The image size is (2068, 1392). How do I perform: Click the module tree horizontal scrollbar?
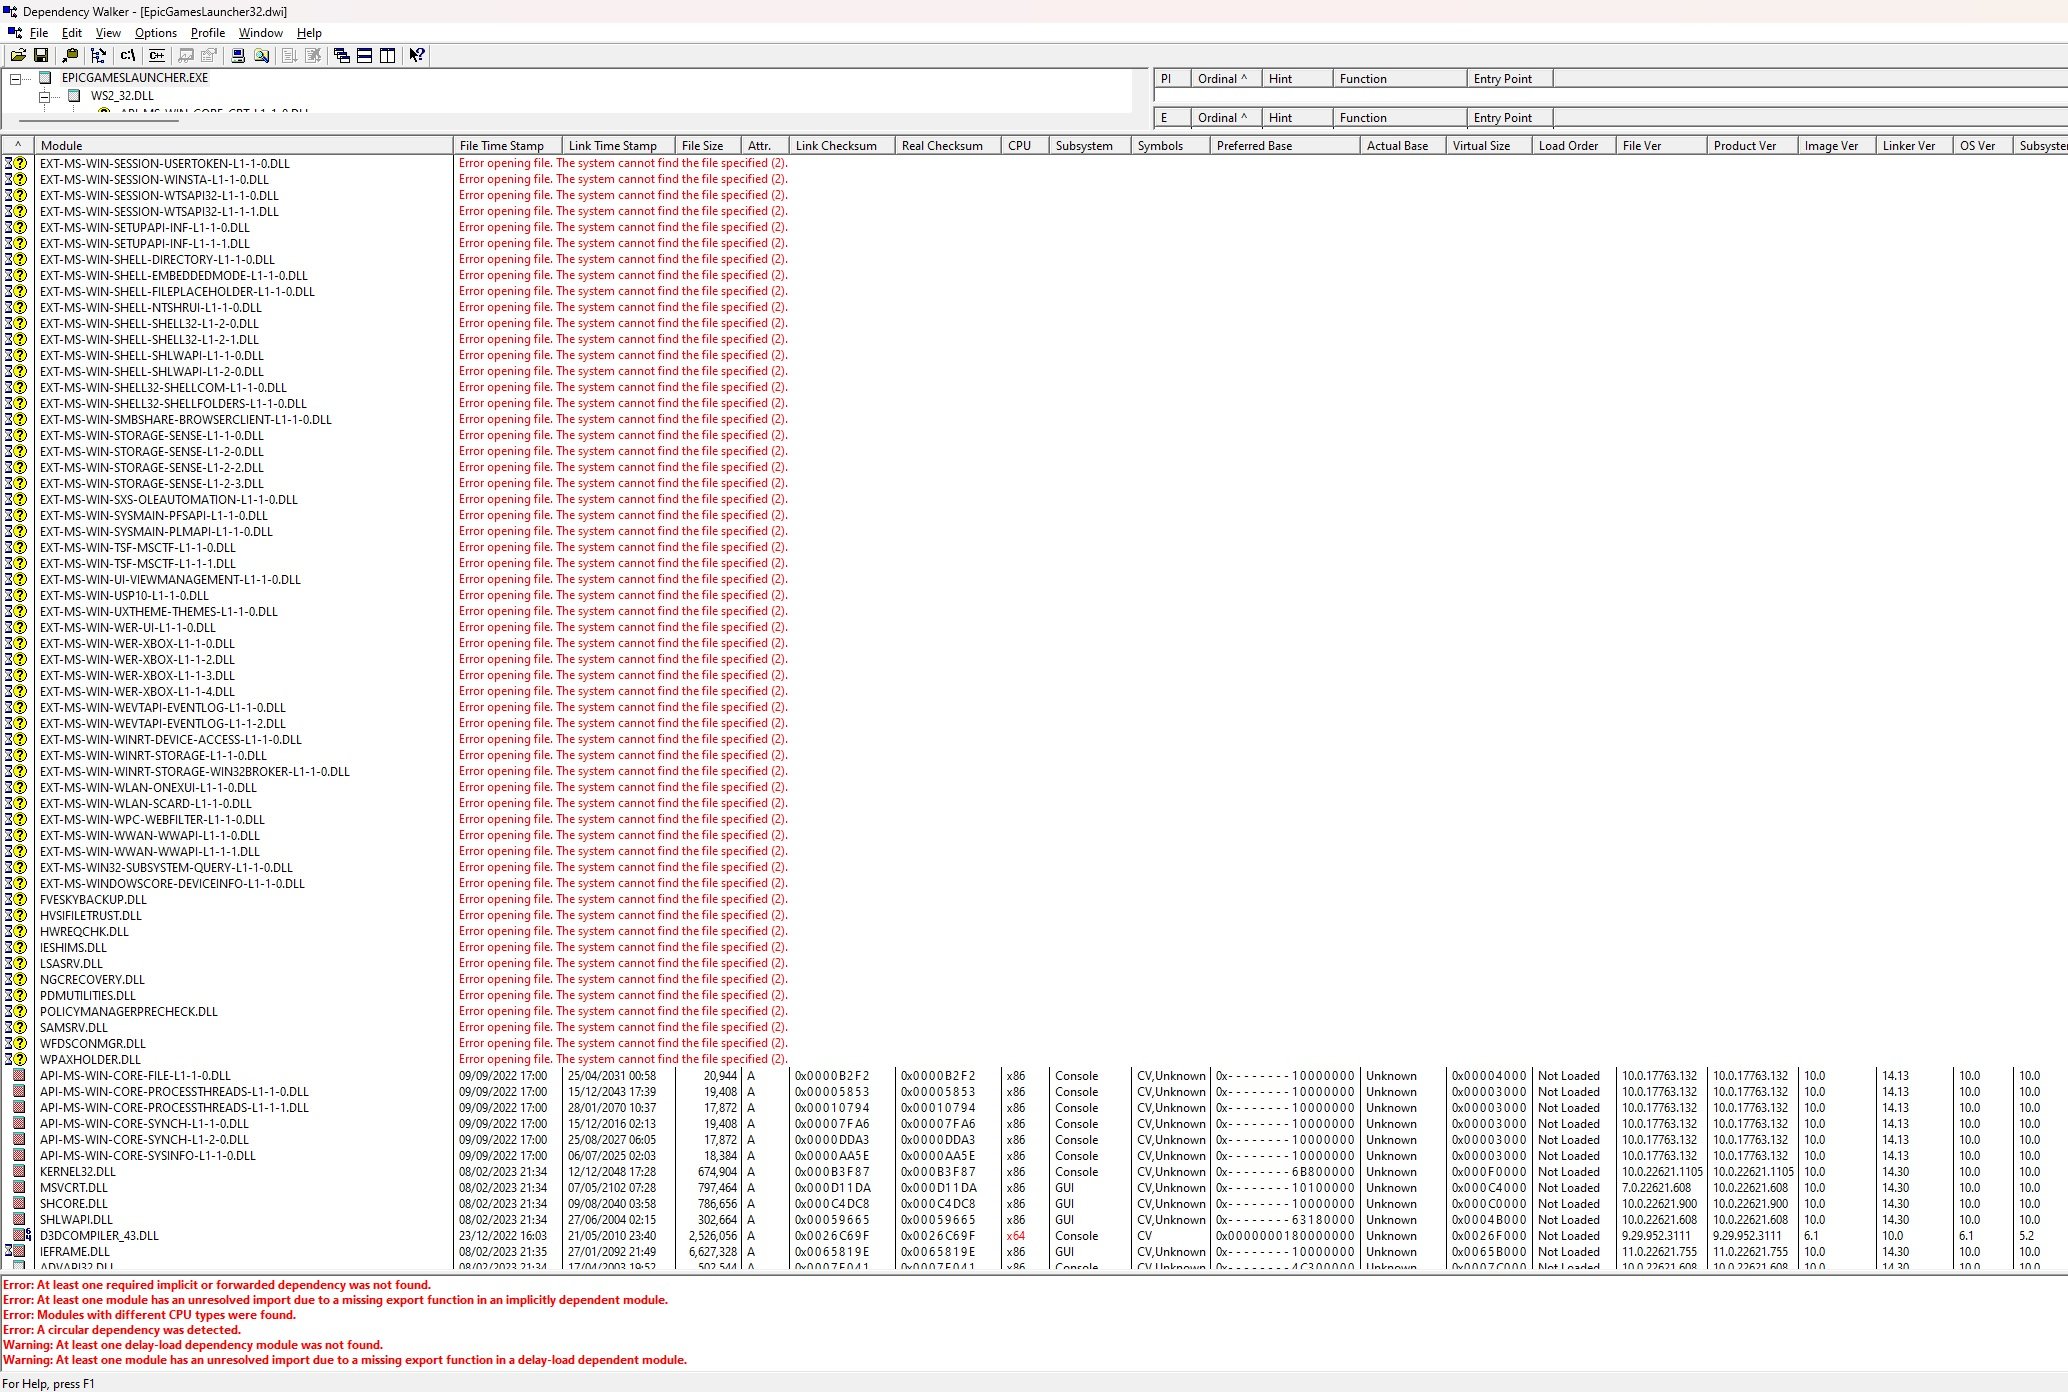[100, 121]
